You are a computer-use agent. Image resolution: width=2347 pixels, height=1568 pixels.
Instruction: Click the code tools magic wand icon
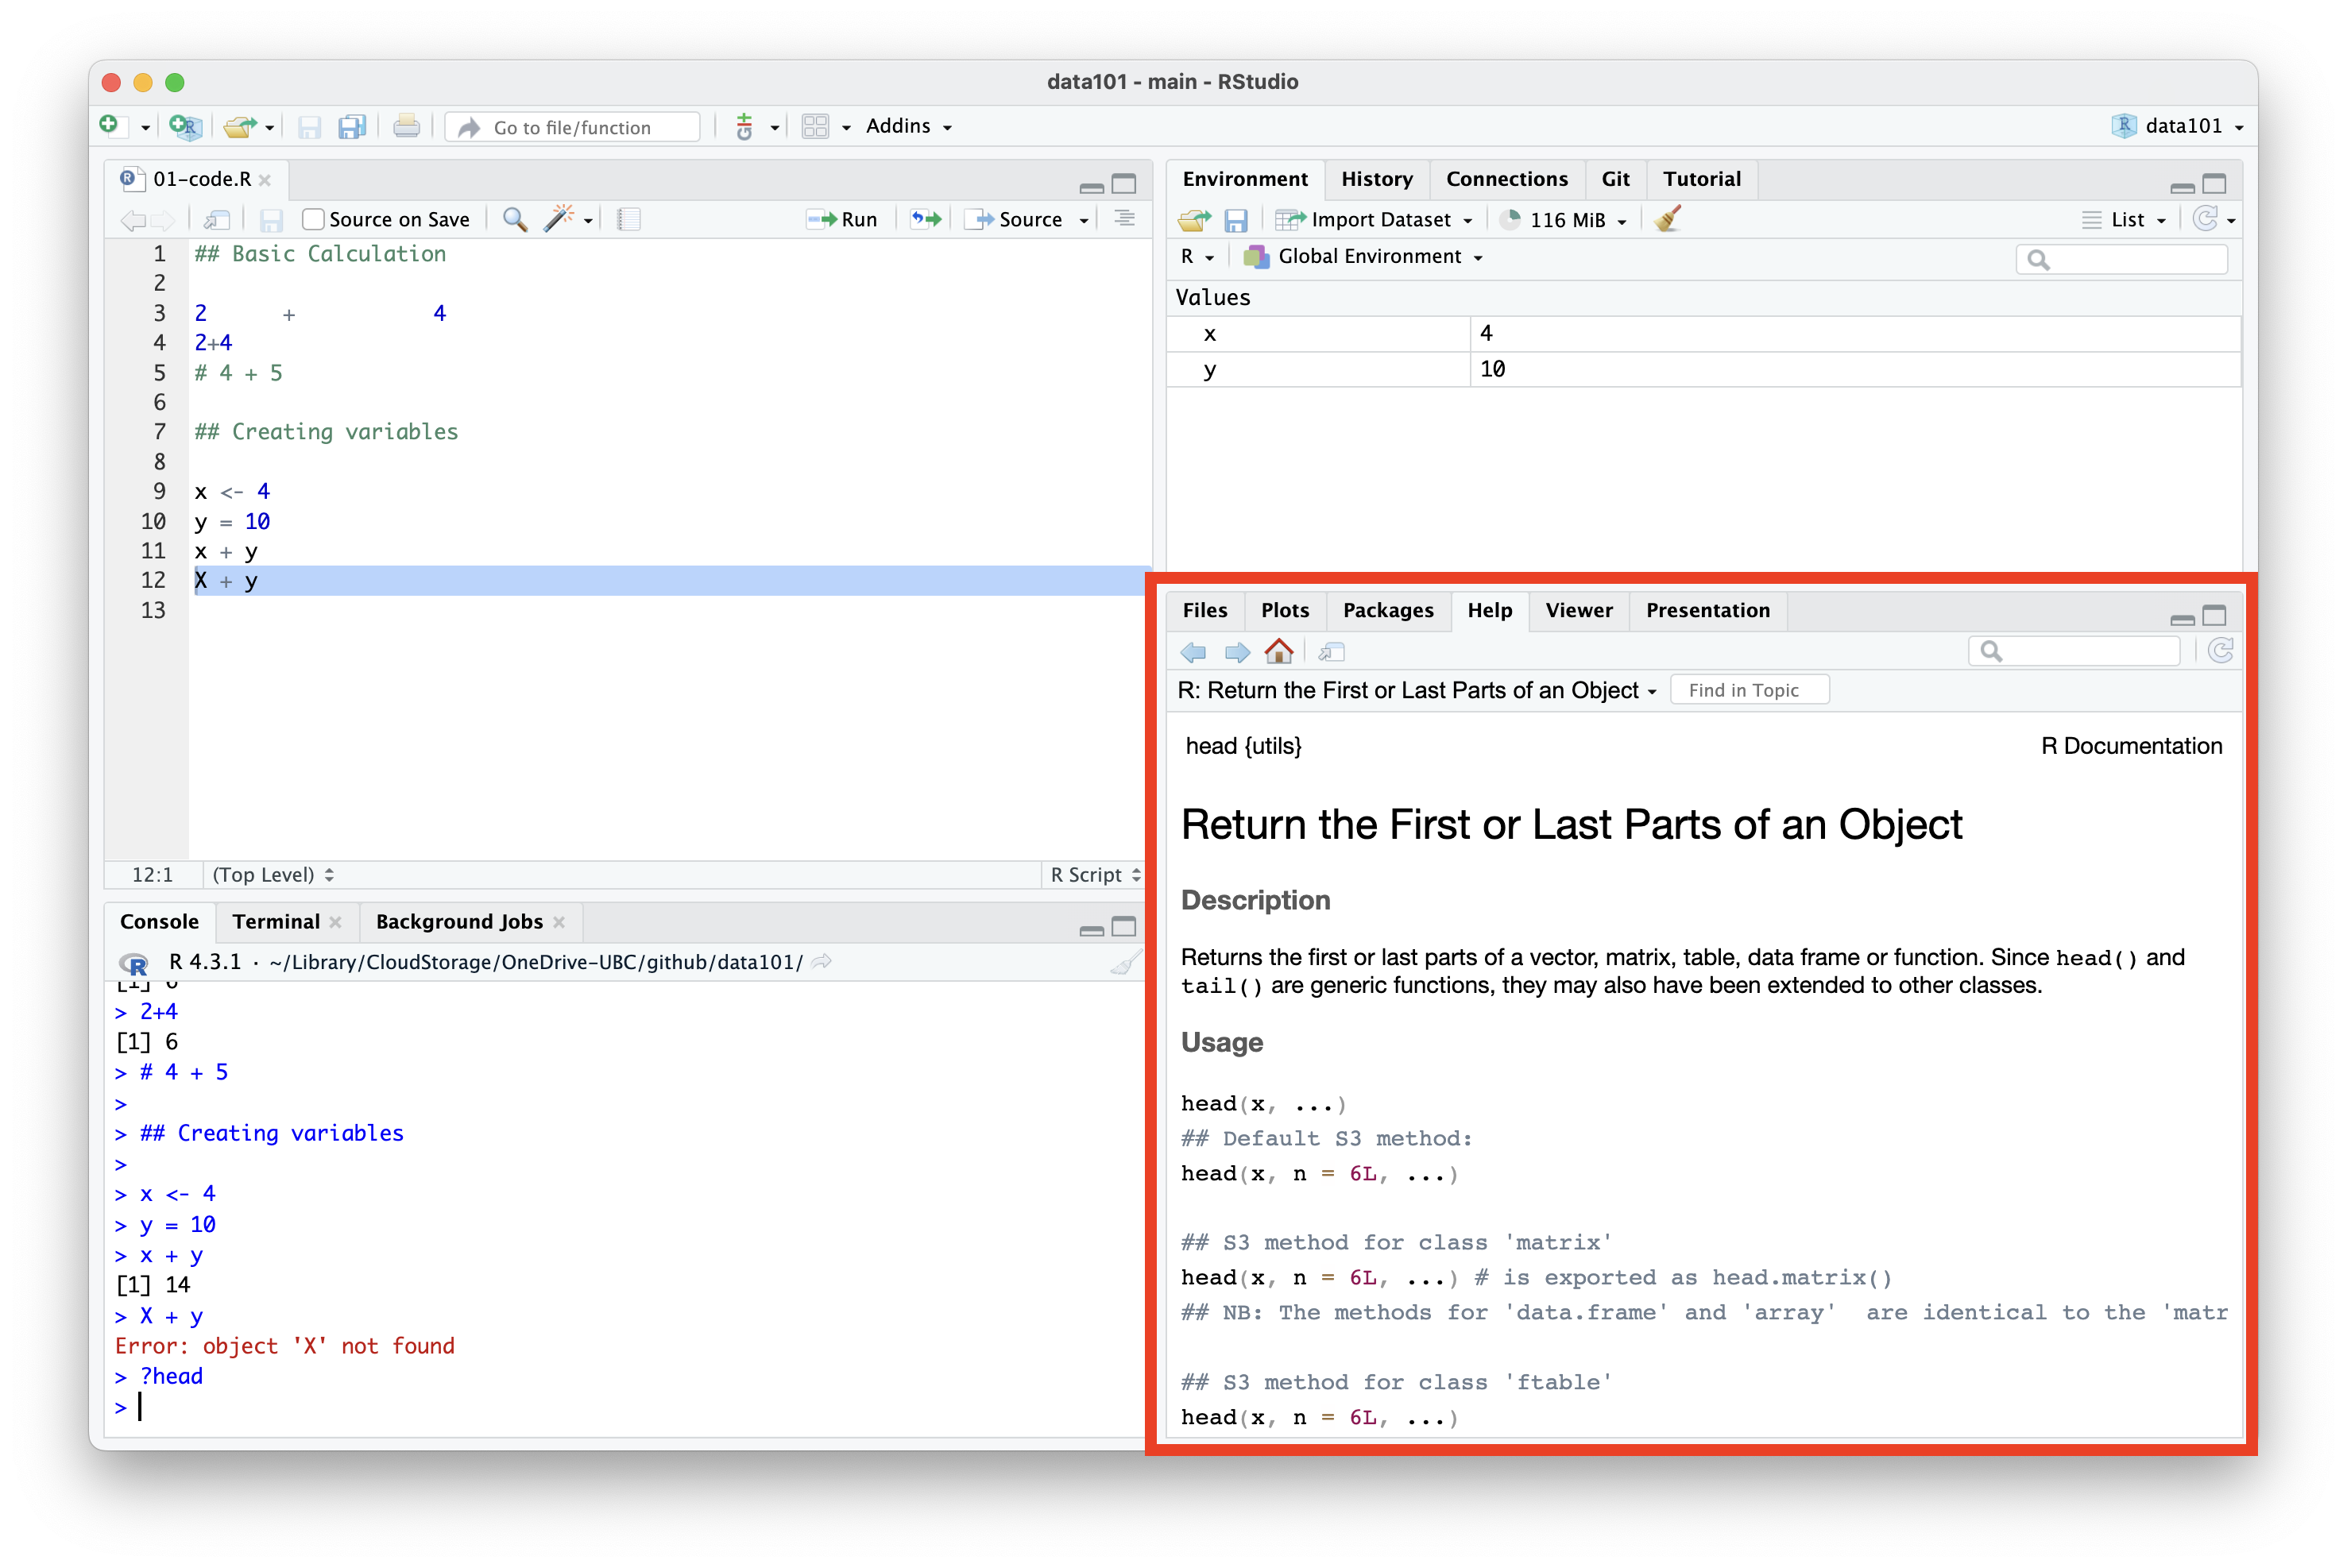(x=558, y=219)
